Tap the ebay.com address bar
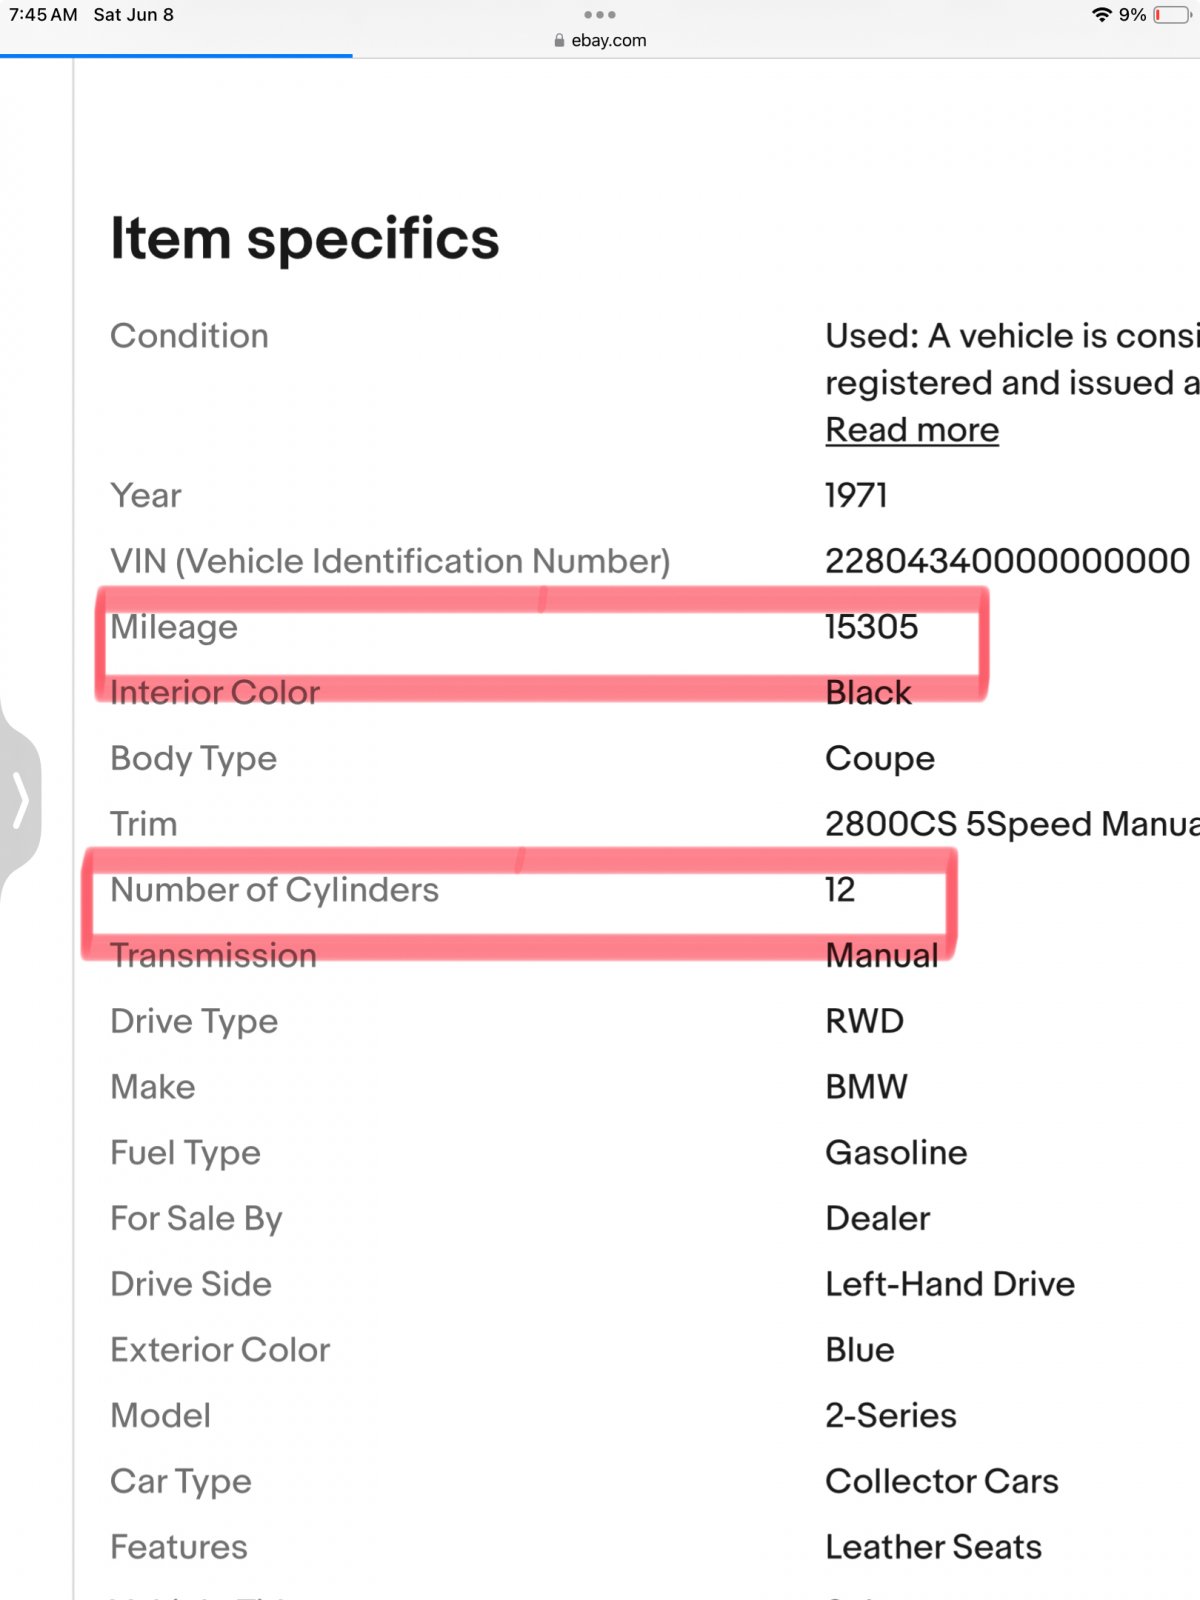 click(608, 41)
